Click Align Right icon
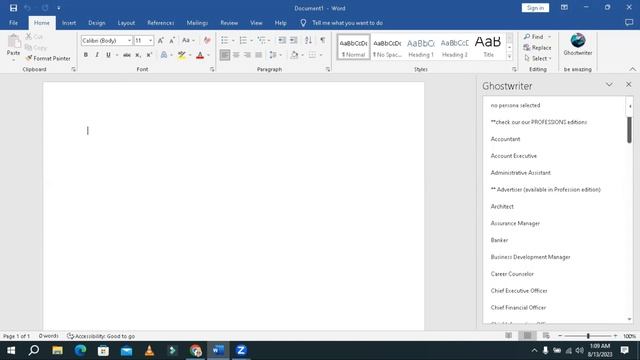Viewport: 640px width, 360px height. pyautogui.click(x=247, y=55)
